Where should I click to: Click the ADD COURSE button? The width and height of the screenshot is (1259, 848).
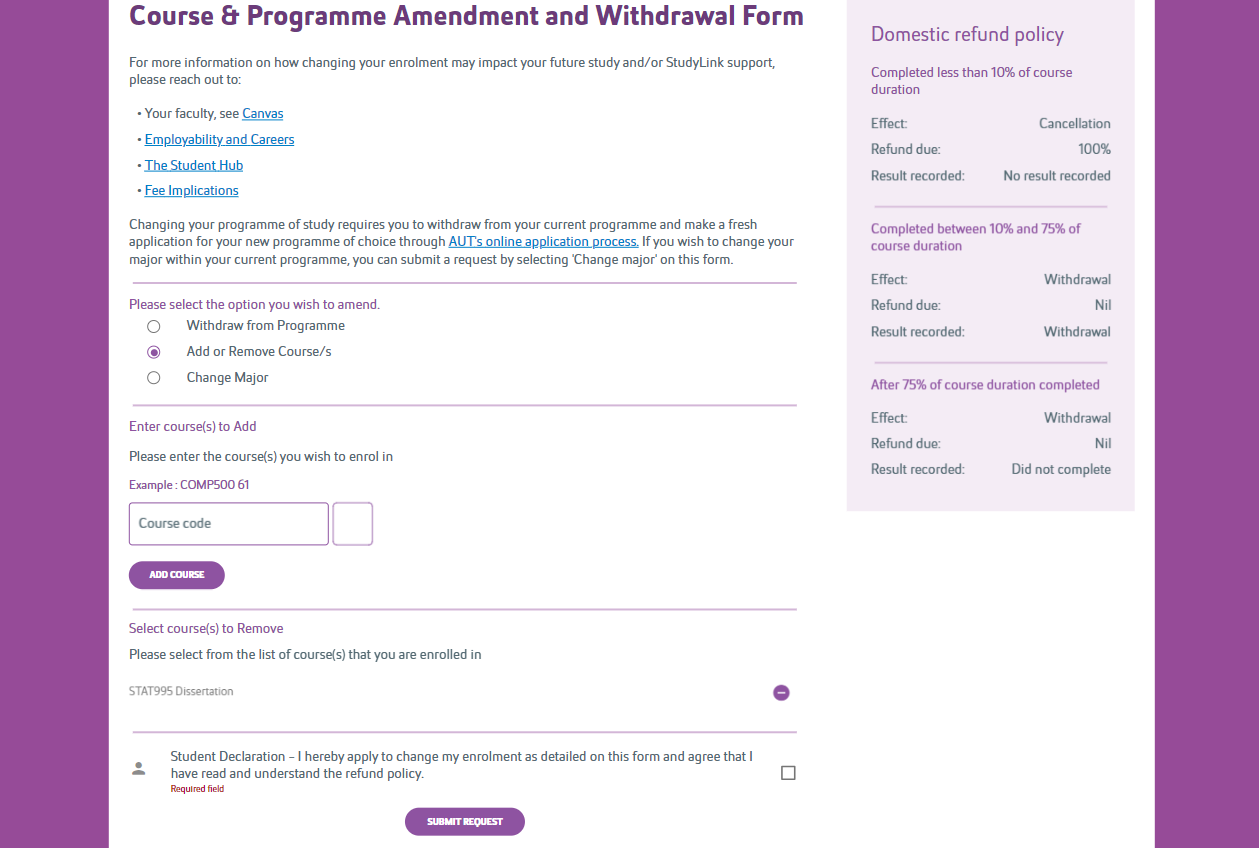176,575
